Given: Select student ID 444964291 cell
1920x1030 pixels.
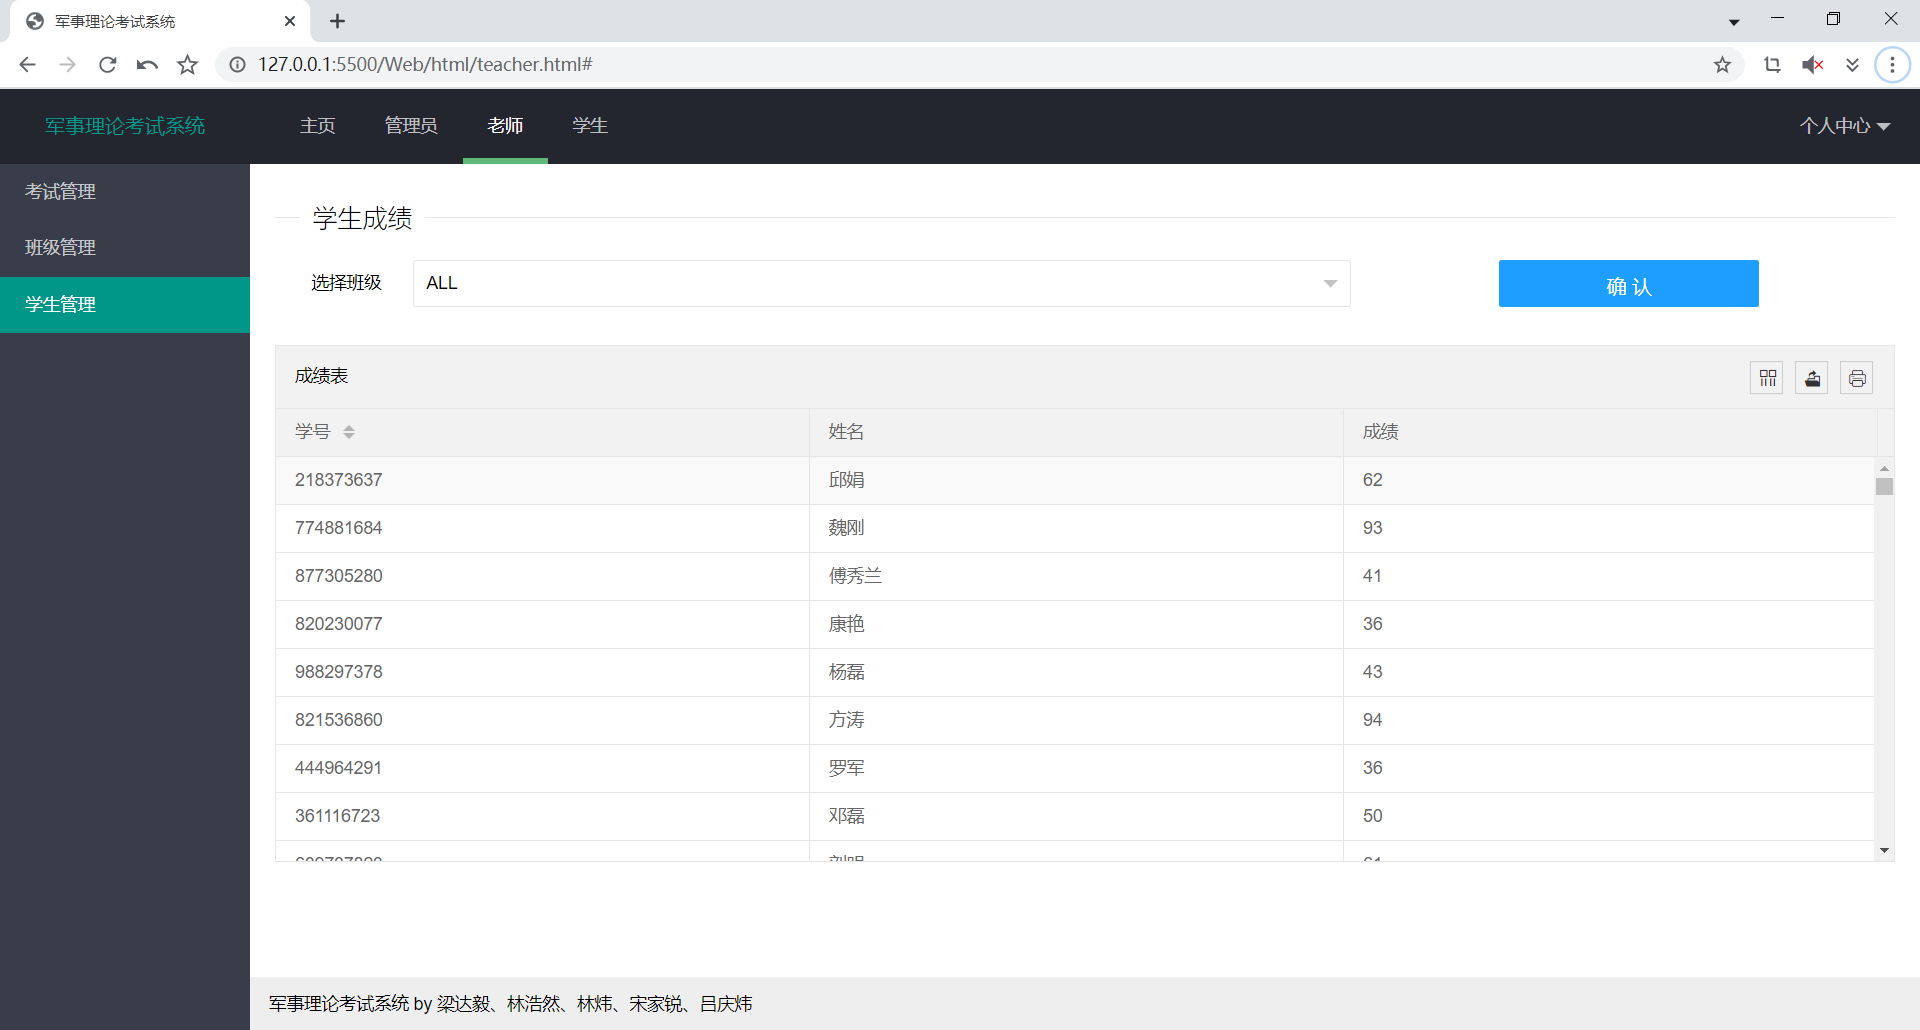Looking at the screenshot, I should point(542,768).
